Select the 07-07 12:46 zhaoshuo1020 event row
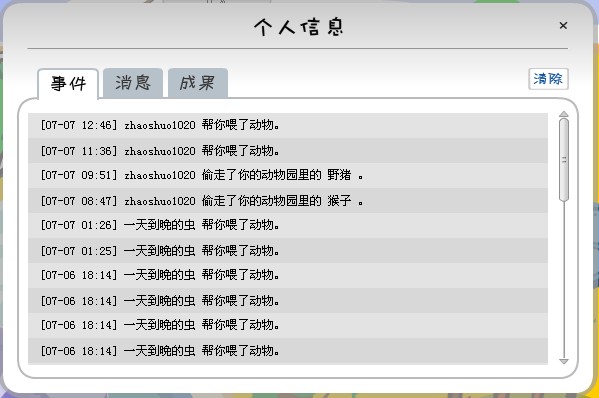The height and width of the screenshot is (398, 599). coord(288,125)
